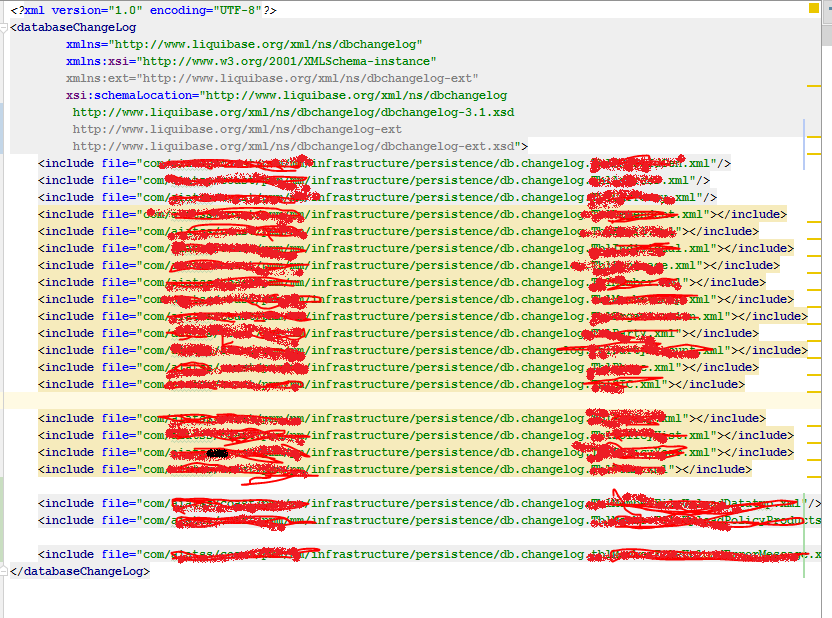832x618 pixels.
Task: Collapse the databaseChangeLog root element fold marker
Action: coord(4,27)
